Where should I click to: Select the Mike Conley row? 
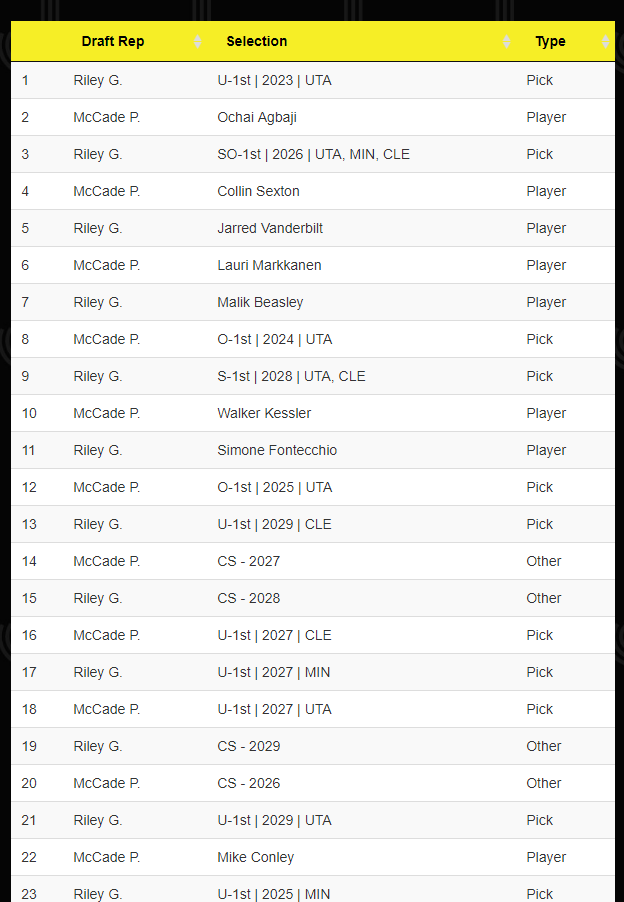(313, 857)
